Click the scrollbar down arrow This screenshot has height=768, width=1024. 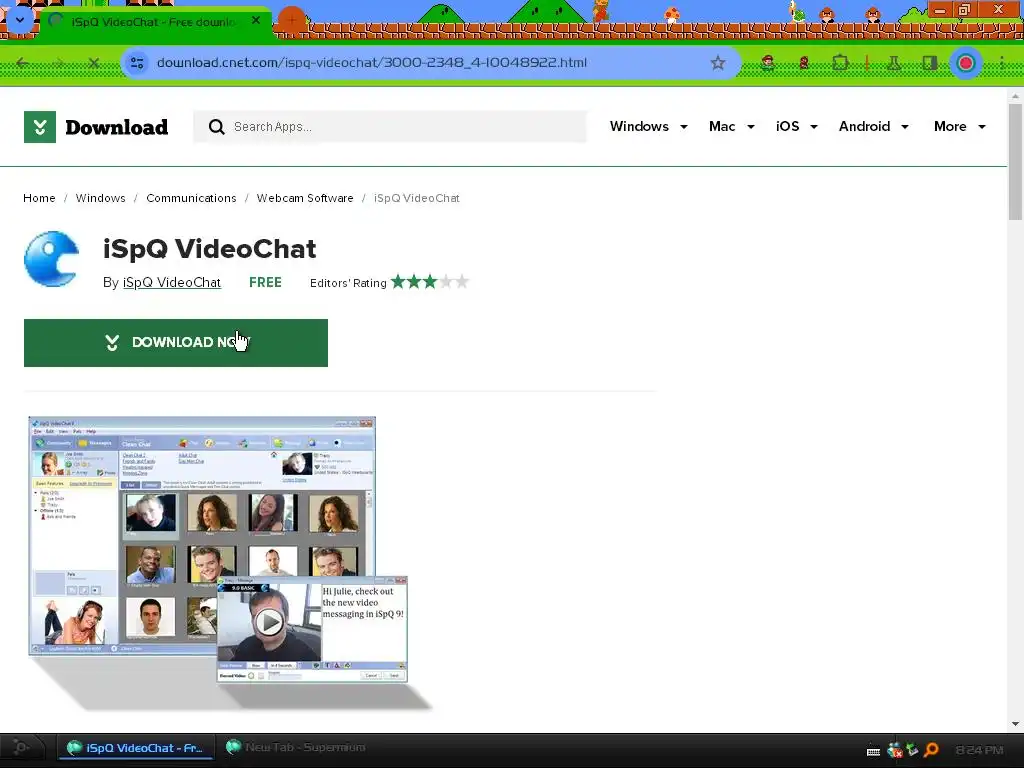tap(1015, 724)
